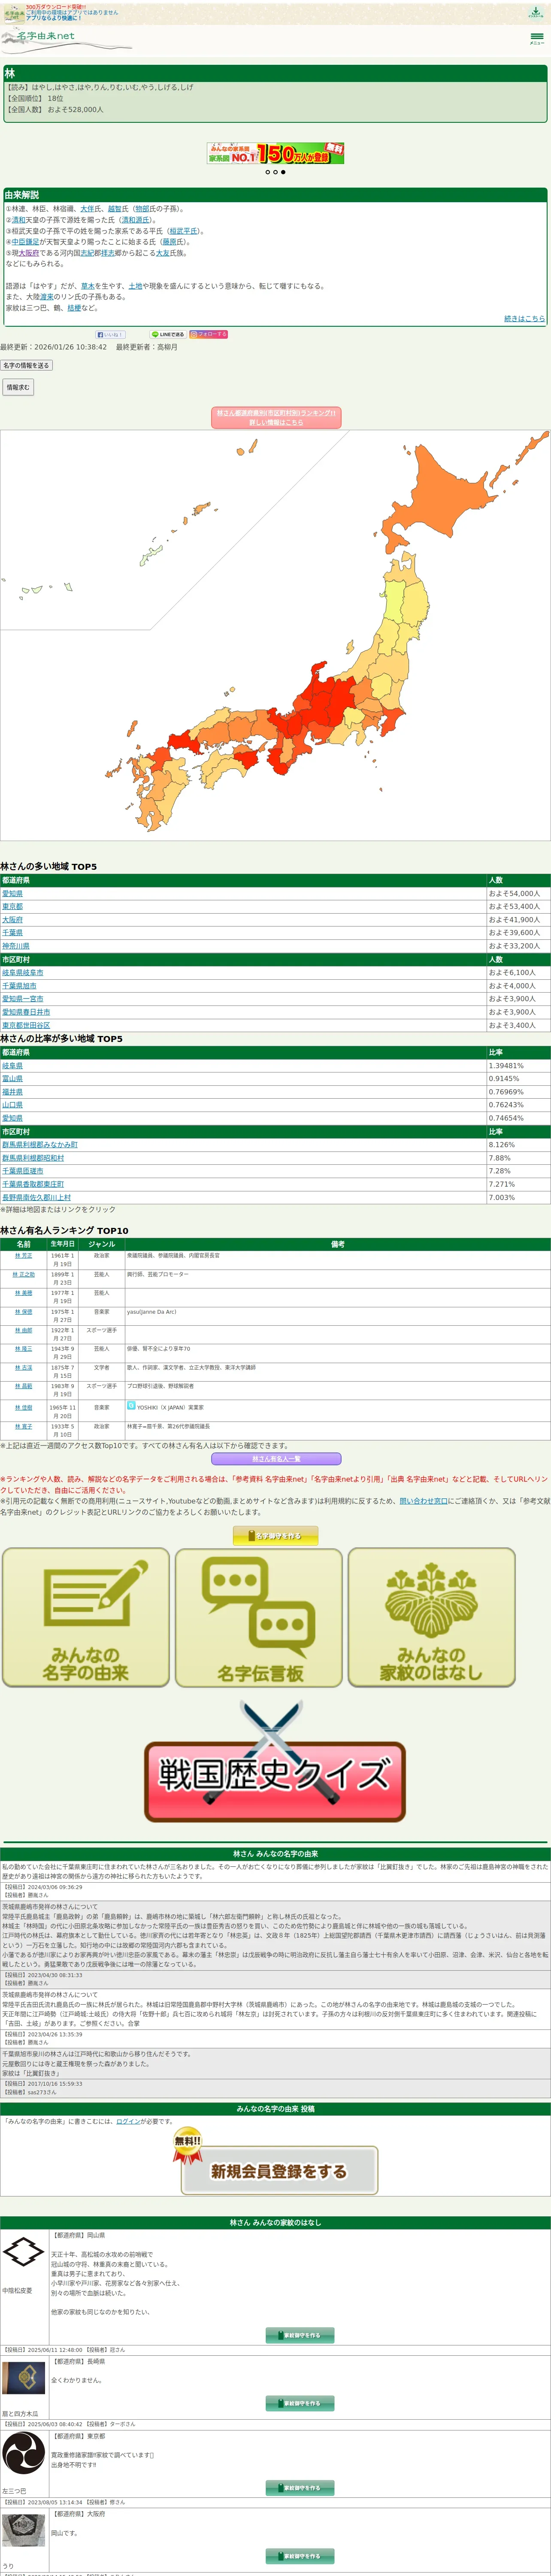Viewport: 551px width, 2576px height.
Task: Click the 新規会員登録をする button
Action: click(280, 2171)
